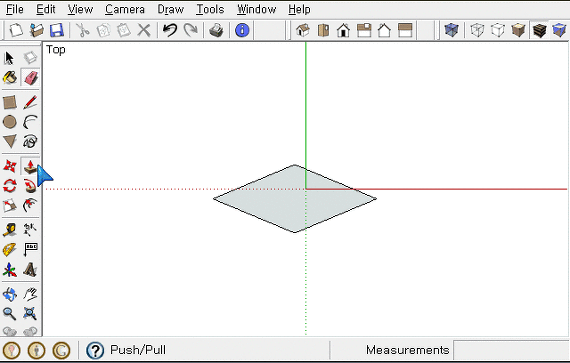Save the model with floppy disk icon
Image resolution: width=570 pixels, height=363 pixels.
[x=57, y=30]
